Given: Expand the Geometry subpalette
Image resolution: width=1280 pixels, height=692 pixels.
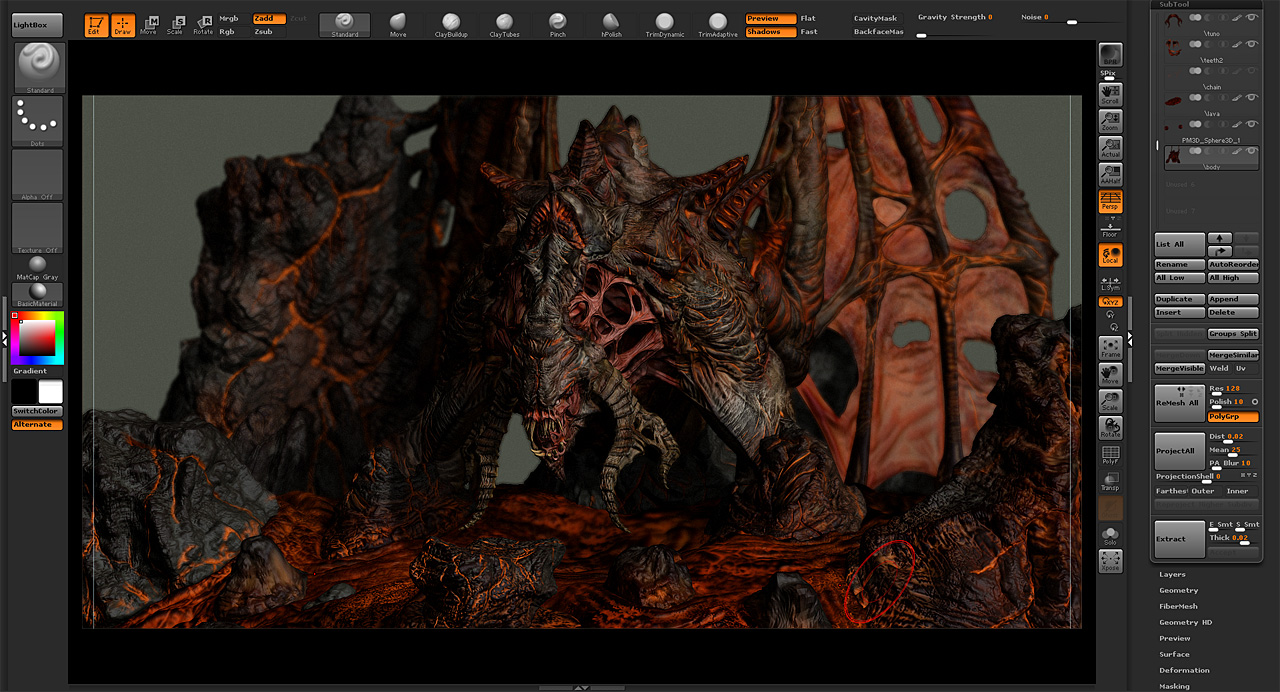Looking at the screenshot, I should tap(1178, 590).
